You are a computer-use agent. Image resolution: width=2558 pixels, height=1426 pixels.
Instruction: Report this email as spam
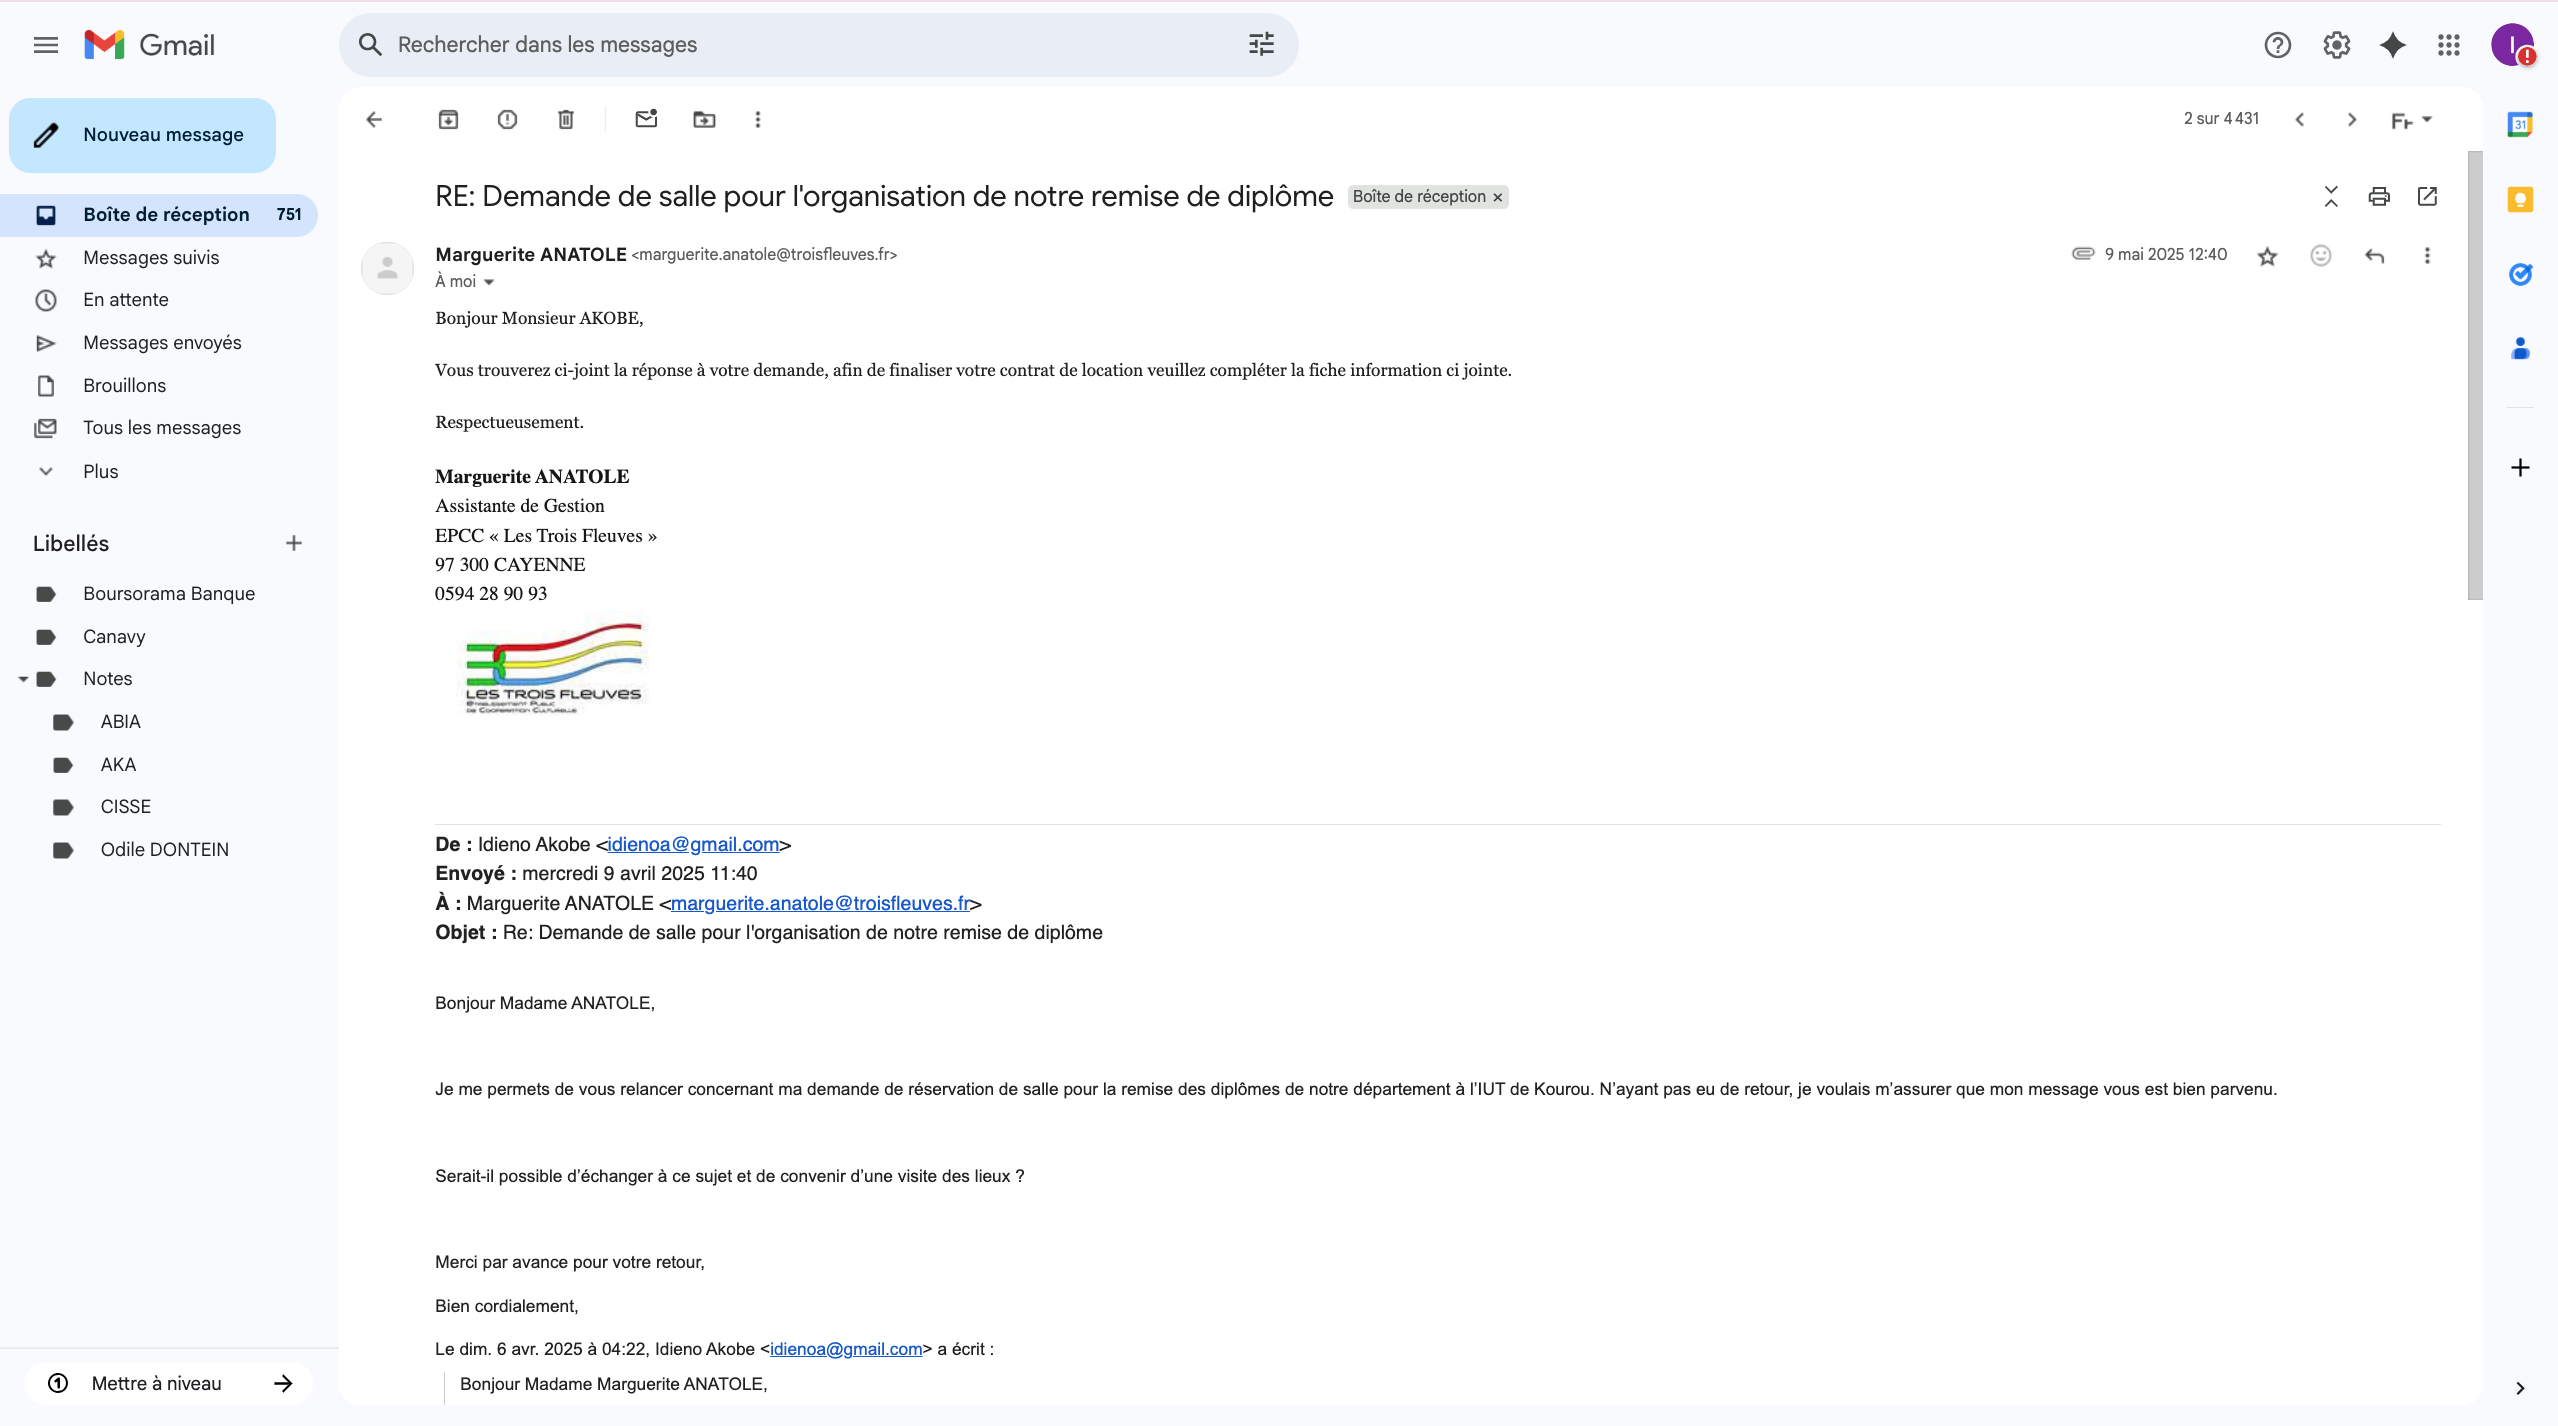507,119
